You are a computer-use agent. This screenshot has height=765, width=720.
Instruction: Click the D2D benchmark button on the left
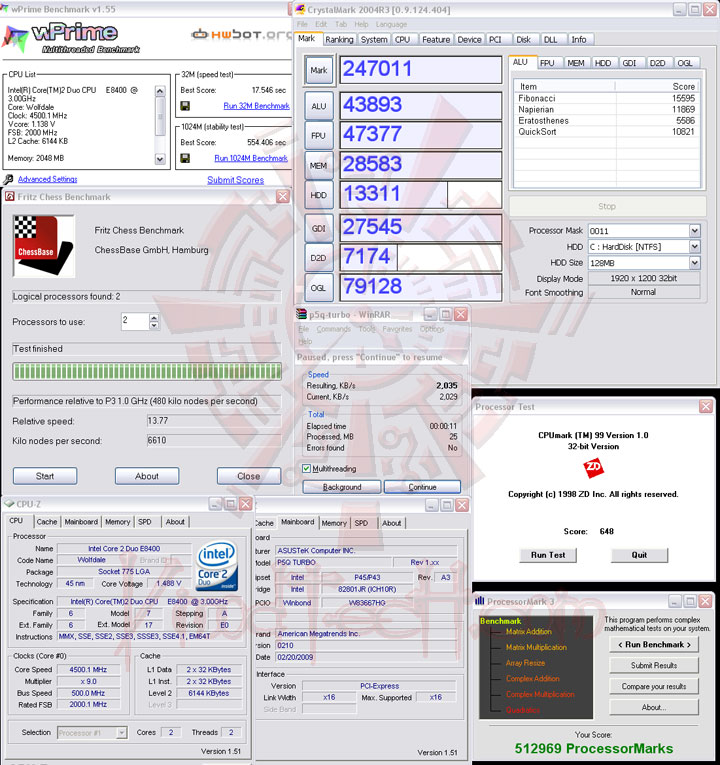point(319,258)
